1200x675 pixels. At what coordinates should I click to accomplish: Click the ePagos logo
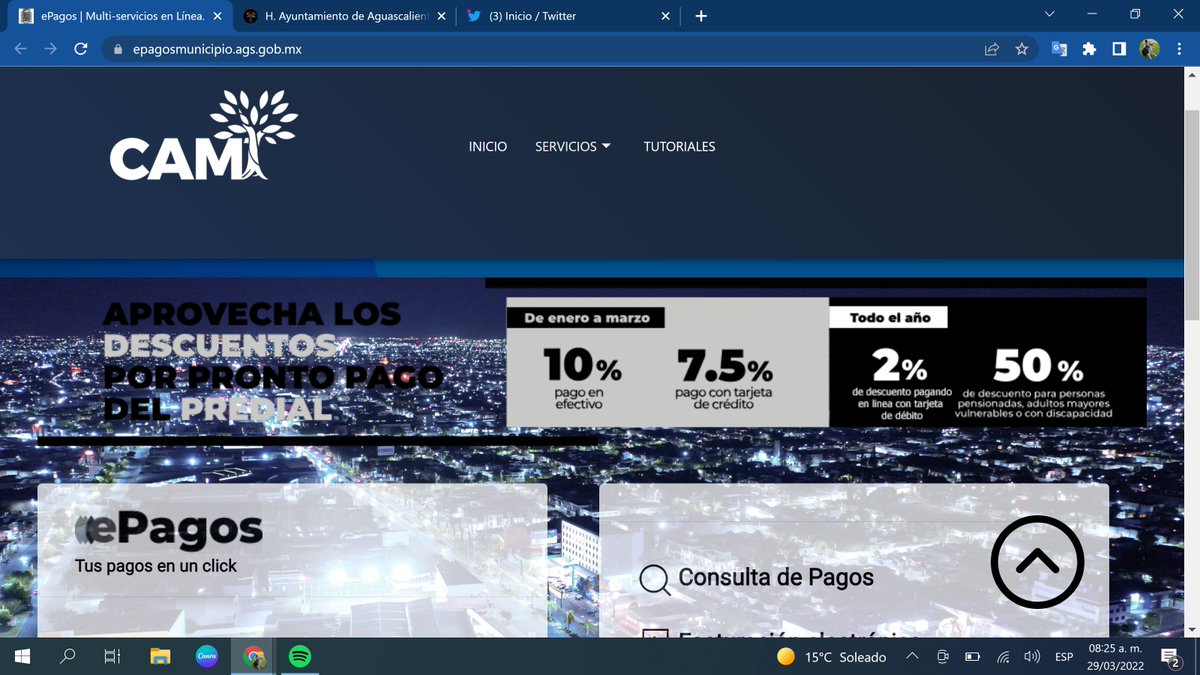coord(170,529)
